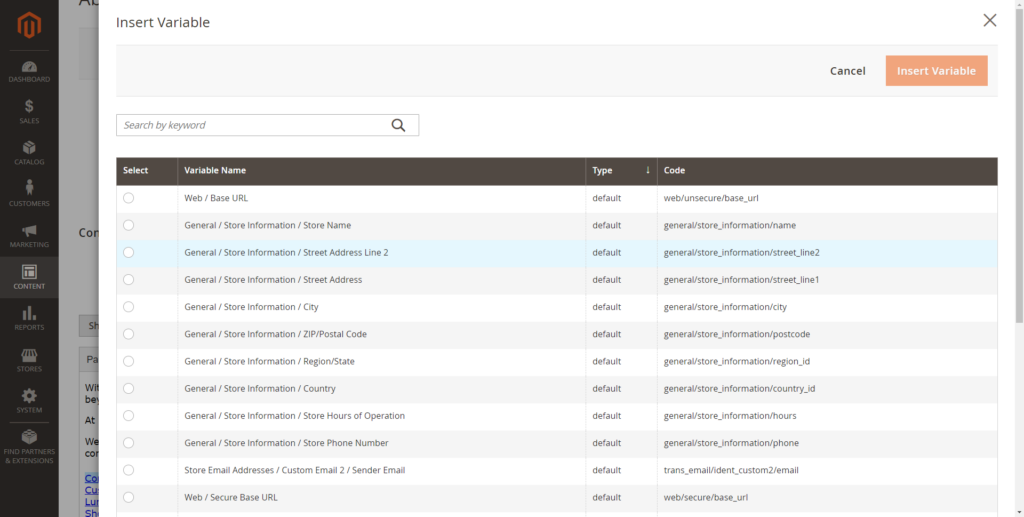Select the ZIP/Postal Code radio button

pyautogui.click(x=129, y=334)
